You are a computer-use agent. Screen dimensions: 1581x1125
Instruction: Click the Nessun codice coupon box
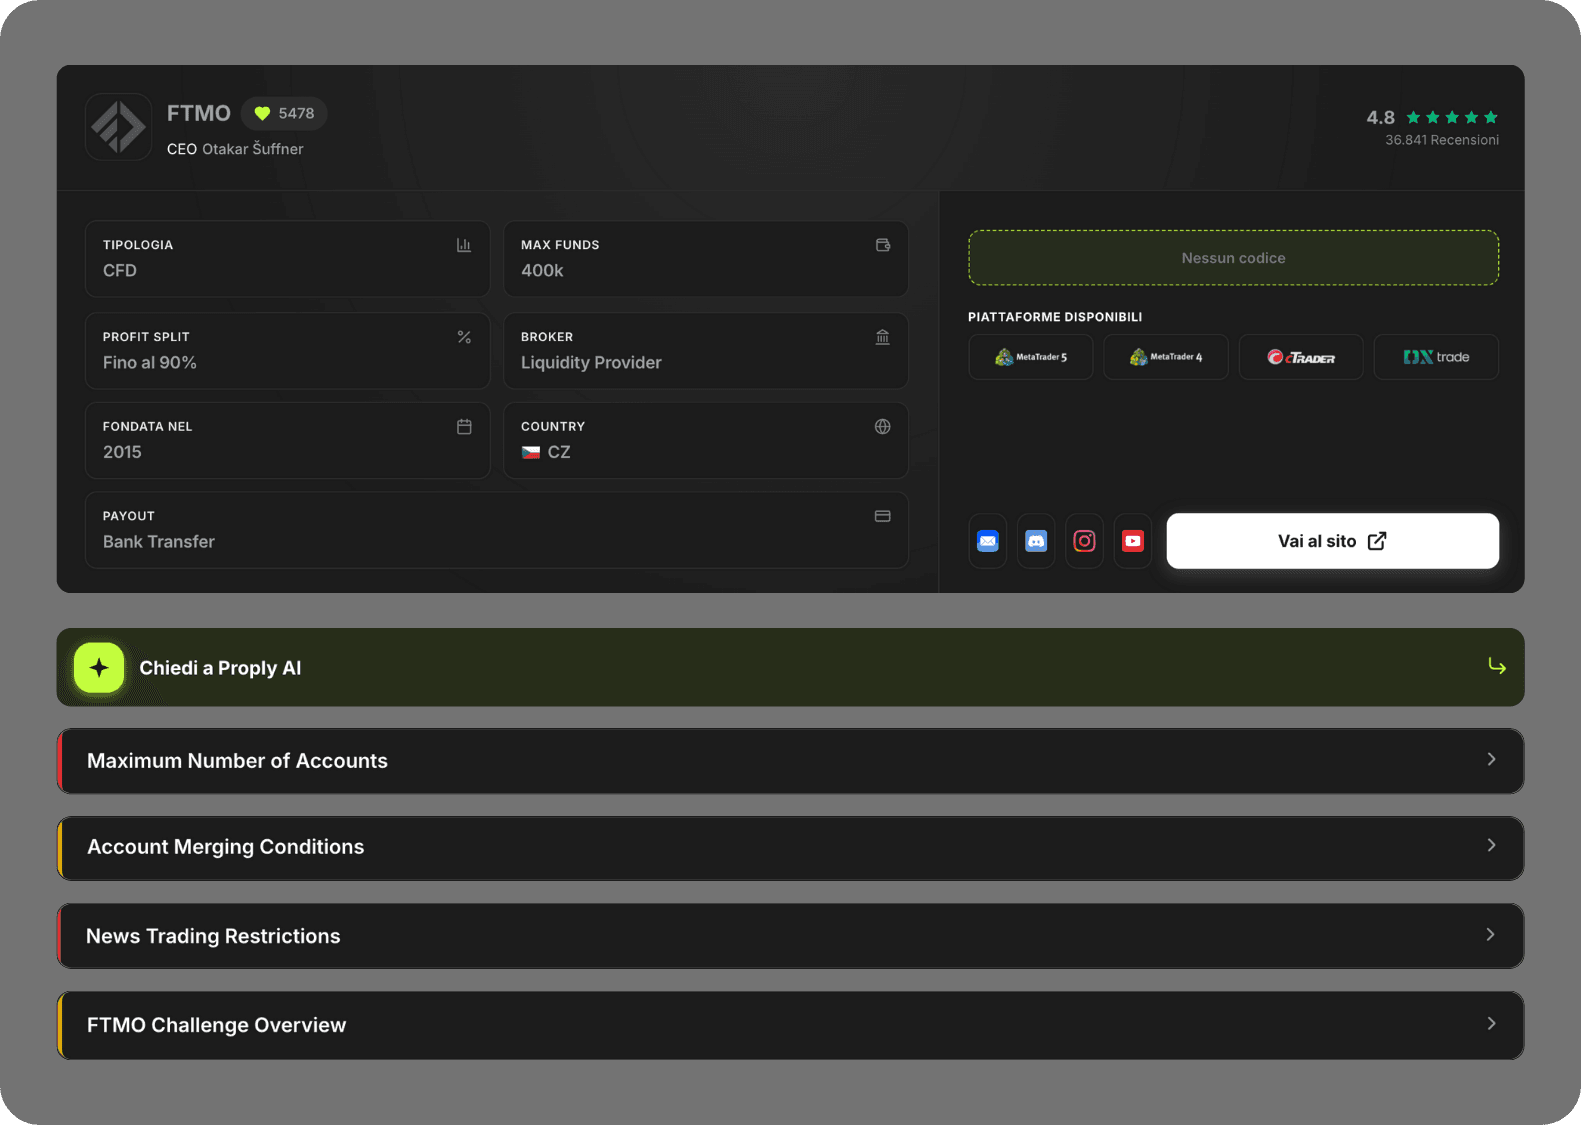tap(1233, 258)
